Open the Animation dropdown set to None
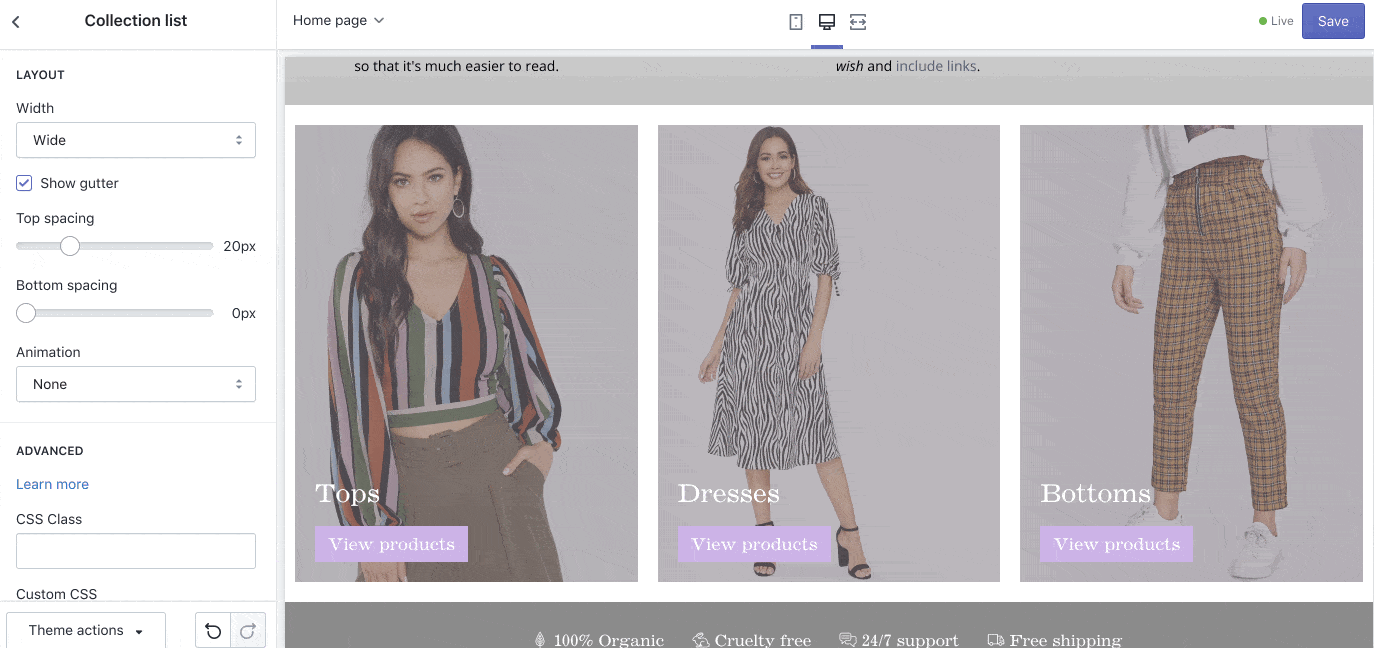1374x648 pixels. 136,384
